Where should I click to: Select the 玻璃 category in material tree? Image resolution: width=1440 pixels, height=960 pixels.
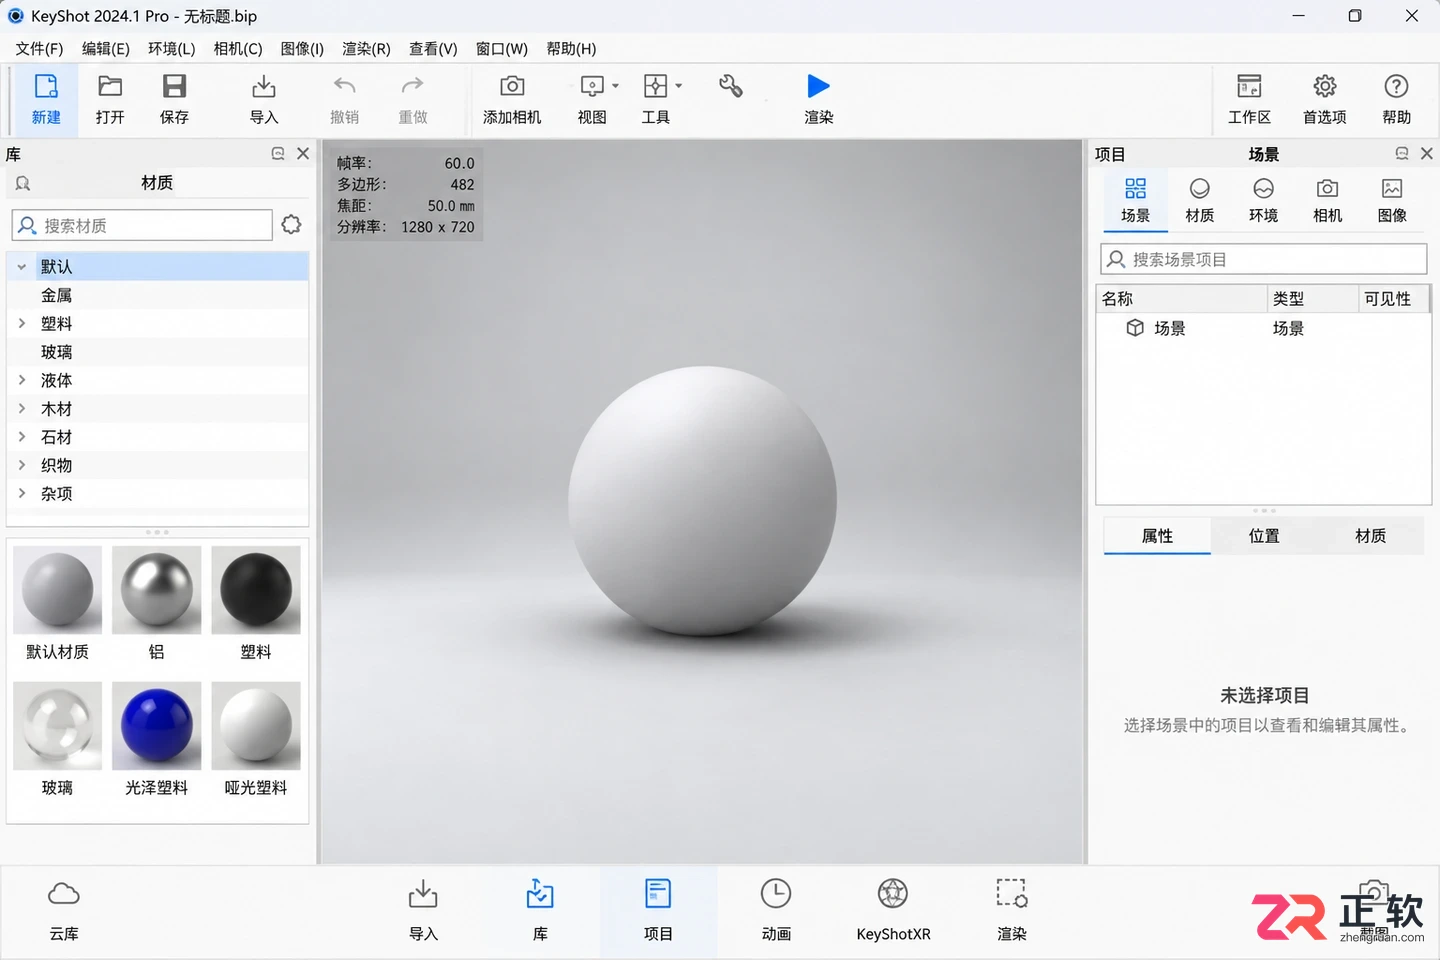(x=158, y=352)
